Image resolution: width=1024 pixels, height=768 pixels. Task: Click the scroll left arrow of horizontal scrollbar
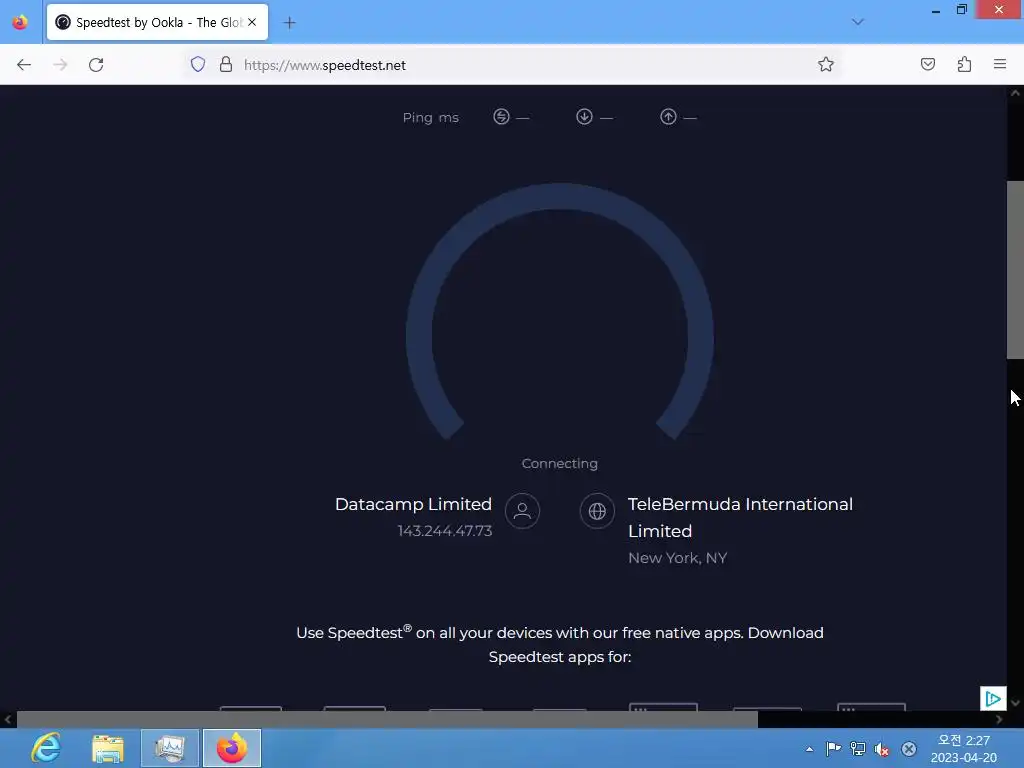(x=7, y=719)
